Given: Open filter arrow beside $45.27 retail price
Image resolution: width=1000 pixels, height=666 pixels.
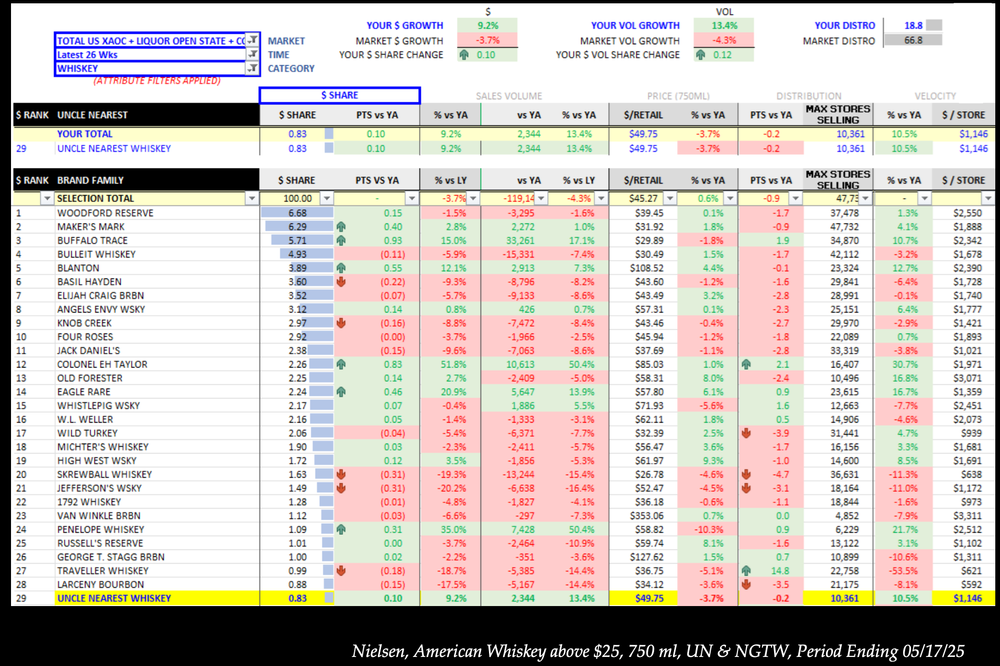Looking at the screenshot, I should (x=670, y=198).
